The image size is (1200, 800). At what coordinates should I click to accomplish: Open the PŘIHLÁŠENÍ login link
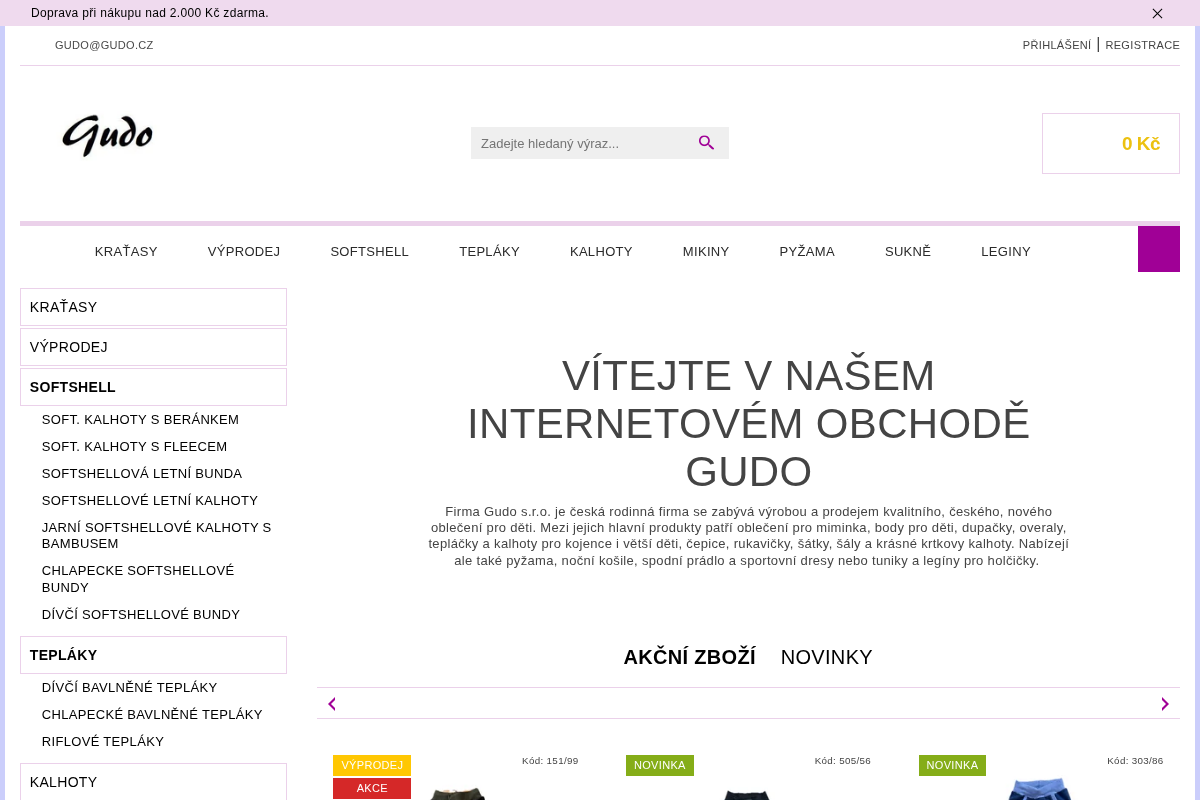click(x=1057, y=45)
